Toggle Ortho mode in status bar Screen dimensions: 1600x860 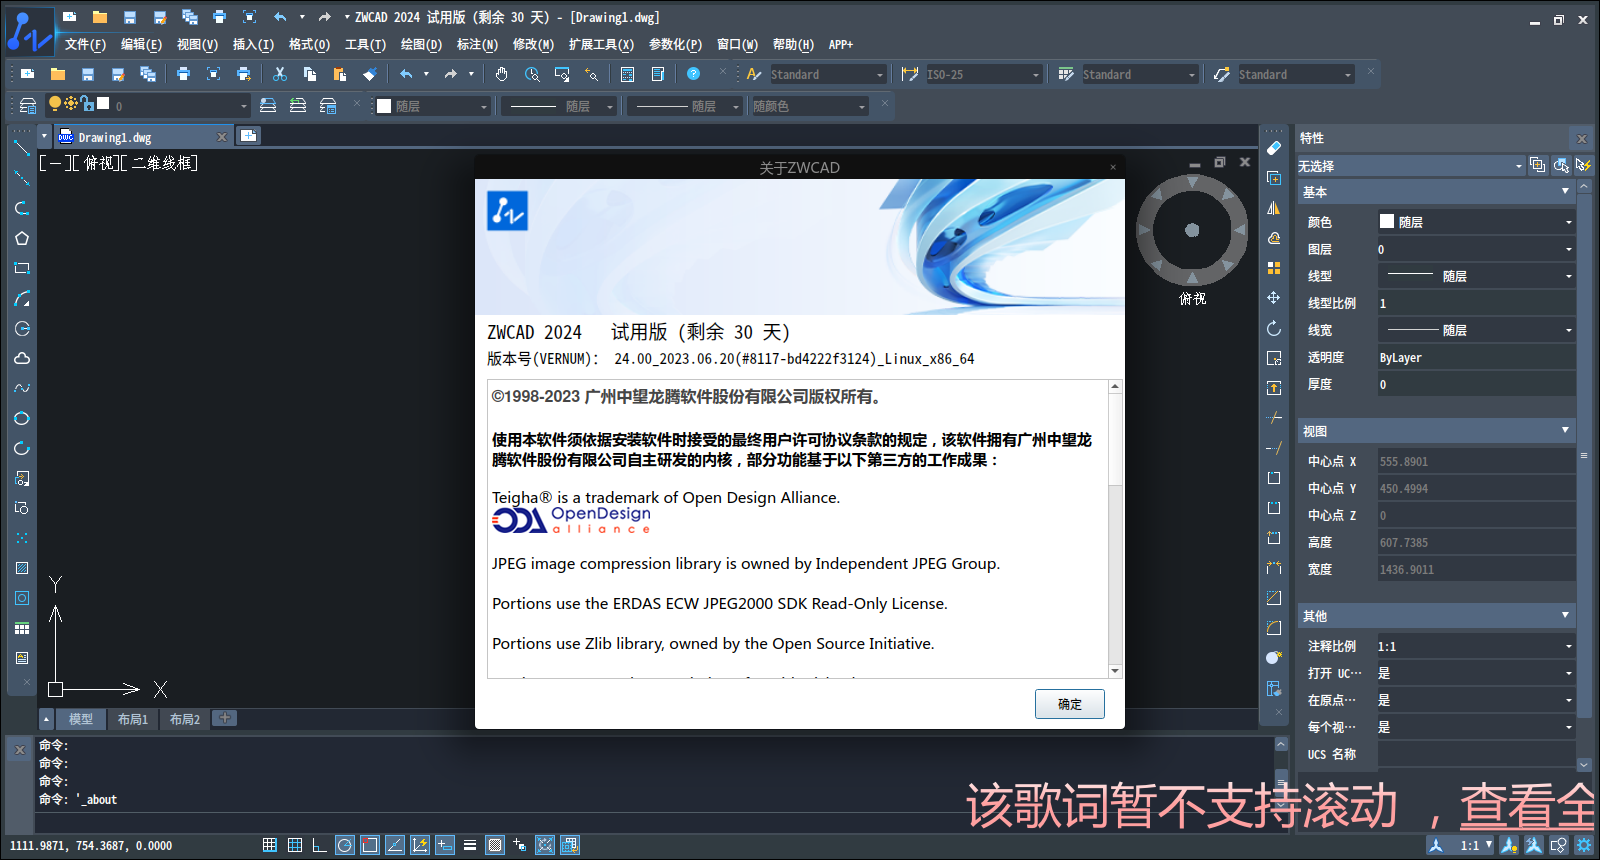(x=319, y=845)
